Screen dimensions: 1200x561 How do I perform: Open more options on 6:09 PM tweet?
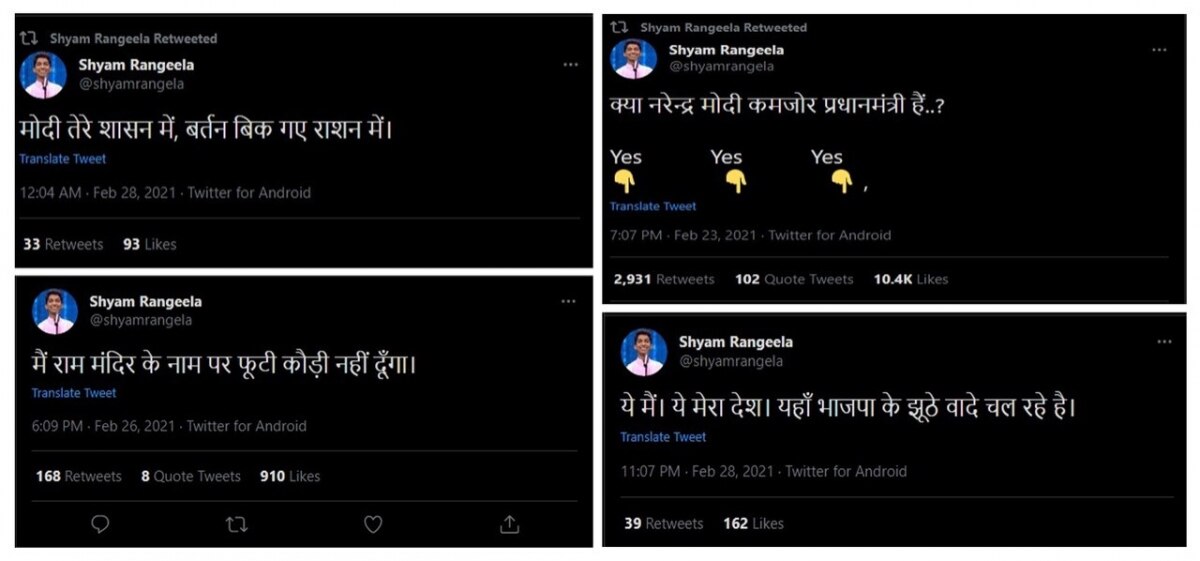click(568, 301)
